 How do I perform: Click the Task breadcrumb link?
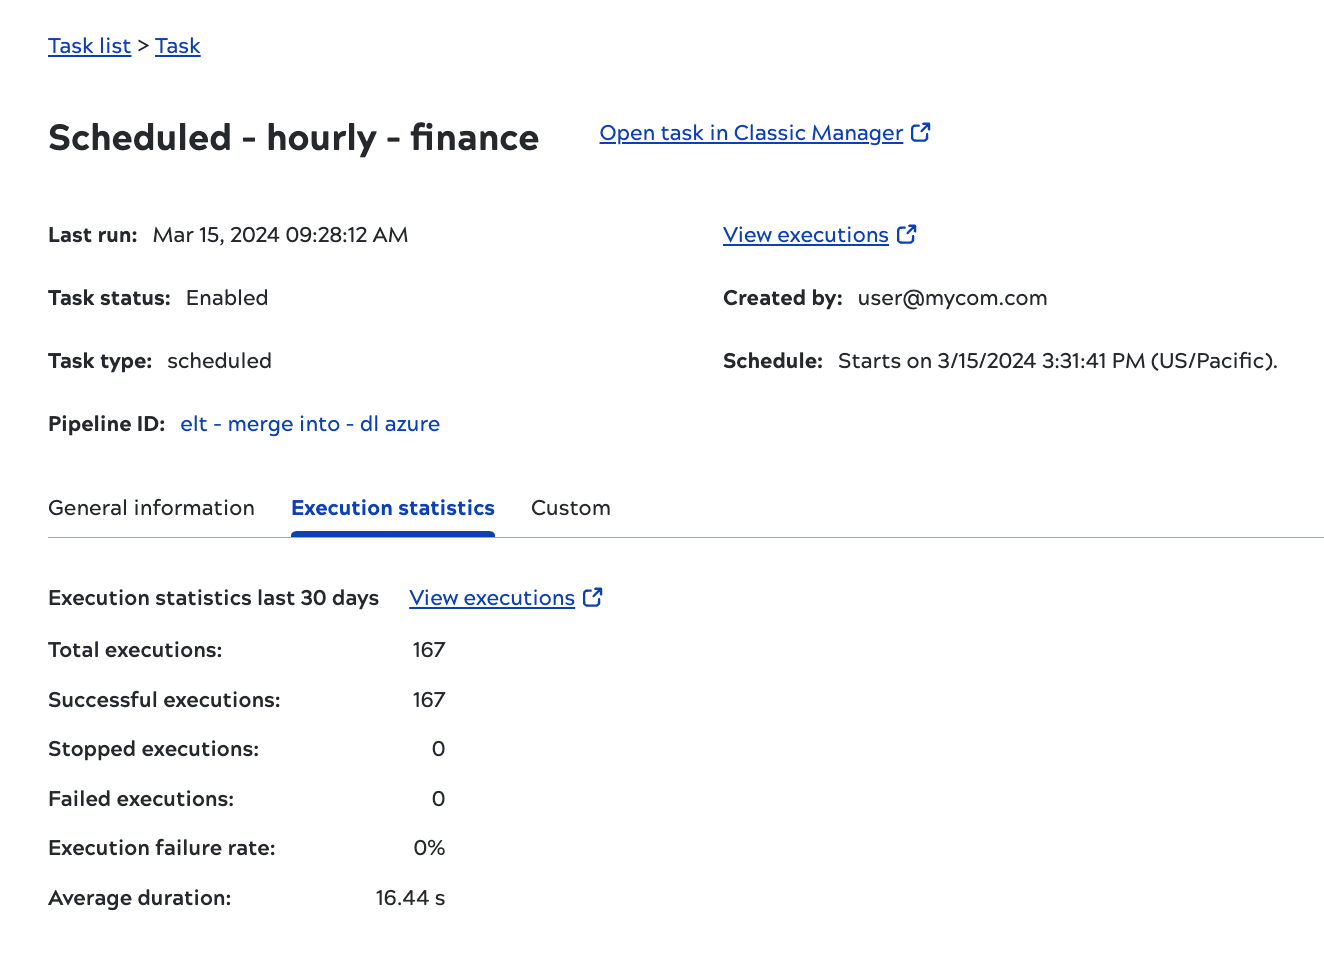coord(177,46)
